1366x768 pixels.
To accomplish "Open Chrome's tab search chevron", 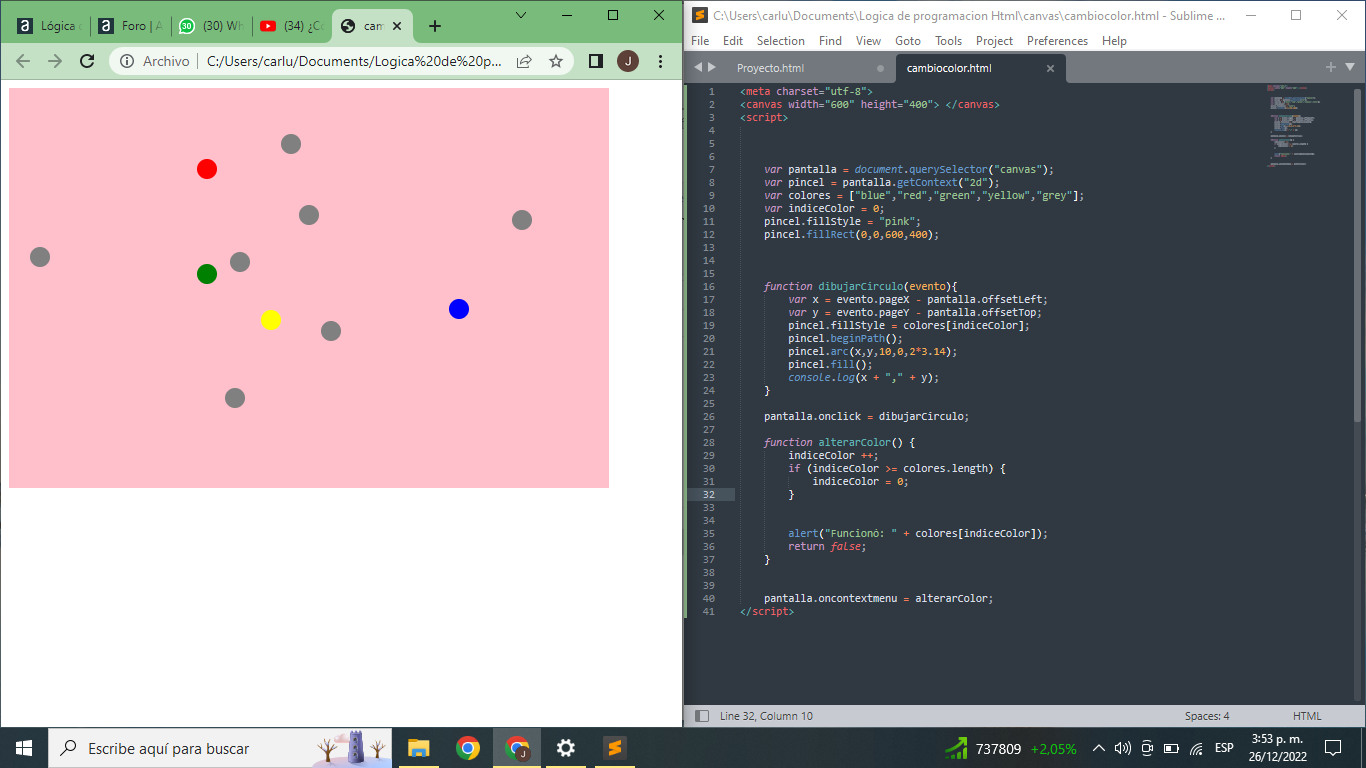I will pos(520,15).
